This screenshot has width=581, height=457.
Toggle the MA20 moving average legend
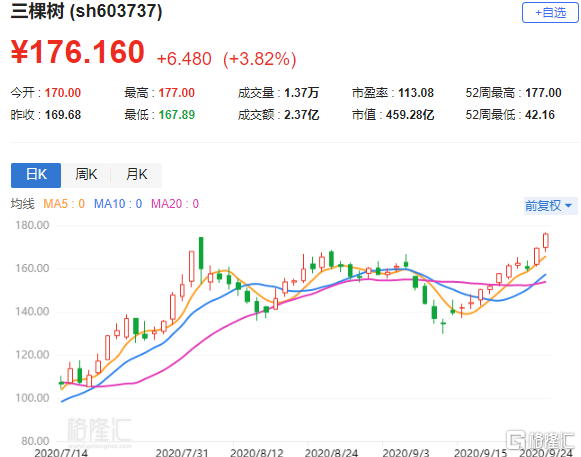(175, 203)
